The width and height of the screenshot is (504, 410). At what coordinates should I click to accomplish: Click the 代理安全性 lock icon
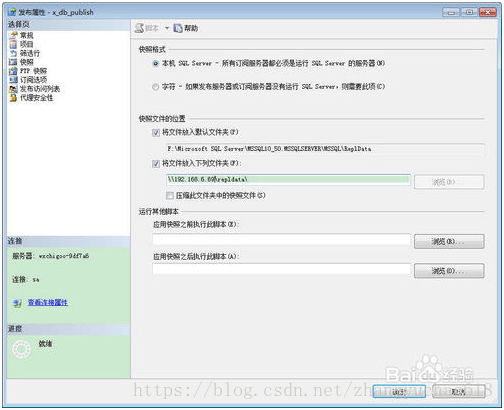[13, 98]
